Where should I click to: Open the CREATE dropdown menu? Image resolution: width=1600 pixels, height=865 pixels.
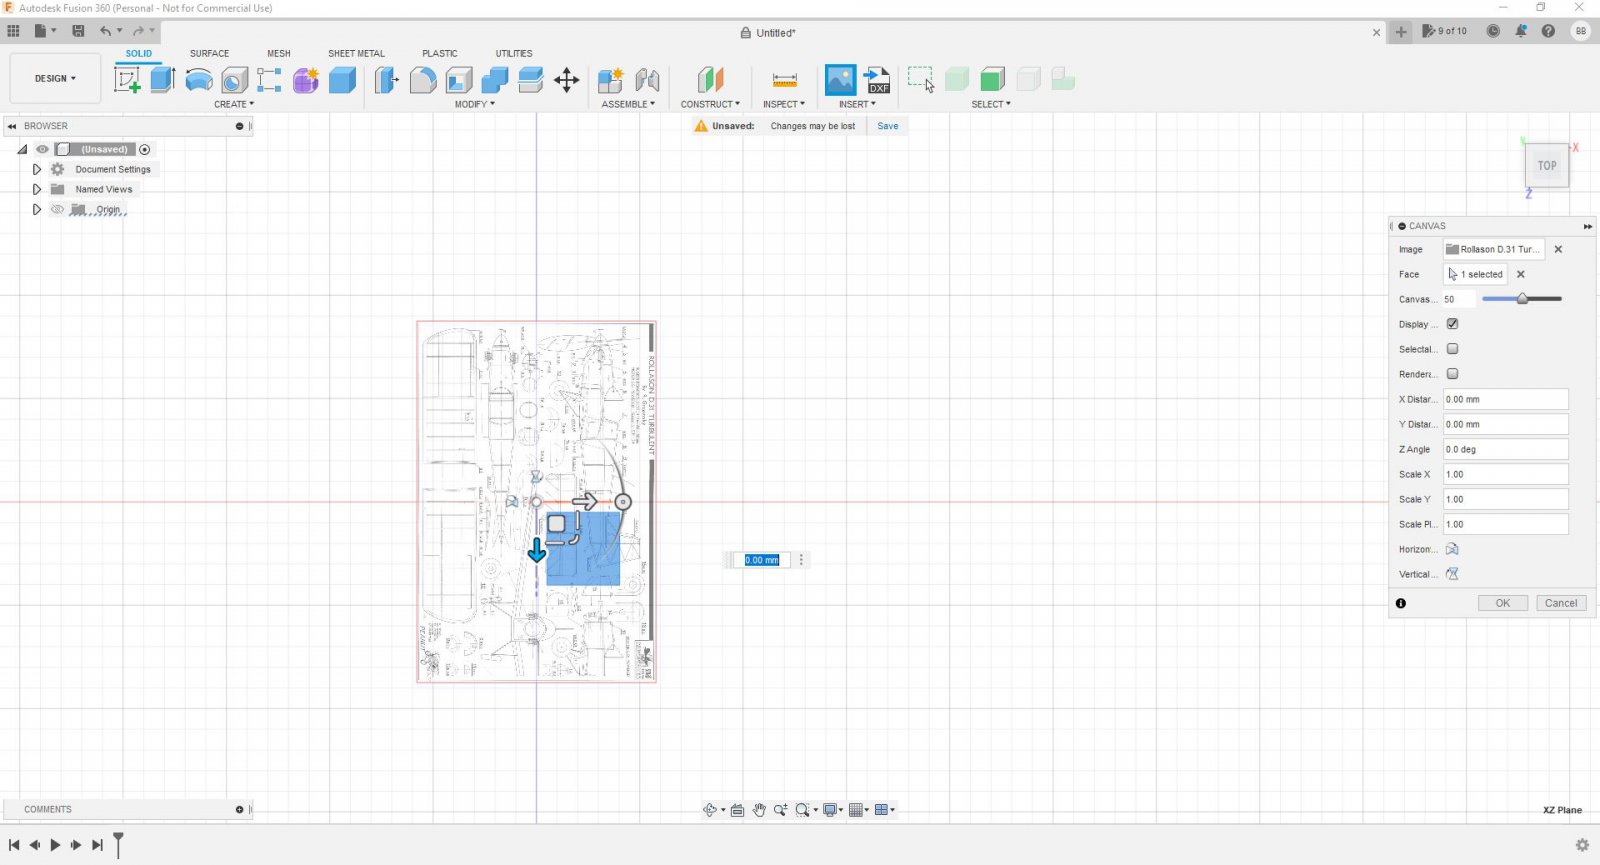tap(234, 104)
